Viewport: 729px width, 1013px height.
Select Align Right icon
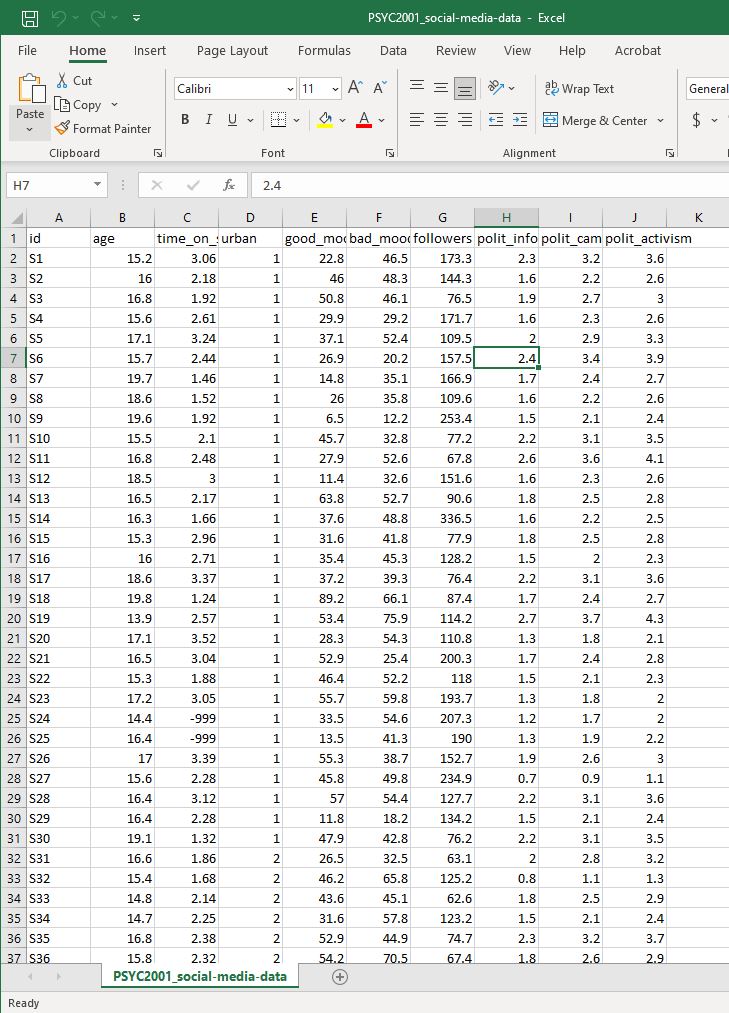pos(465,120)
